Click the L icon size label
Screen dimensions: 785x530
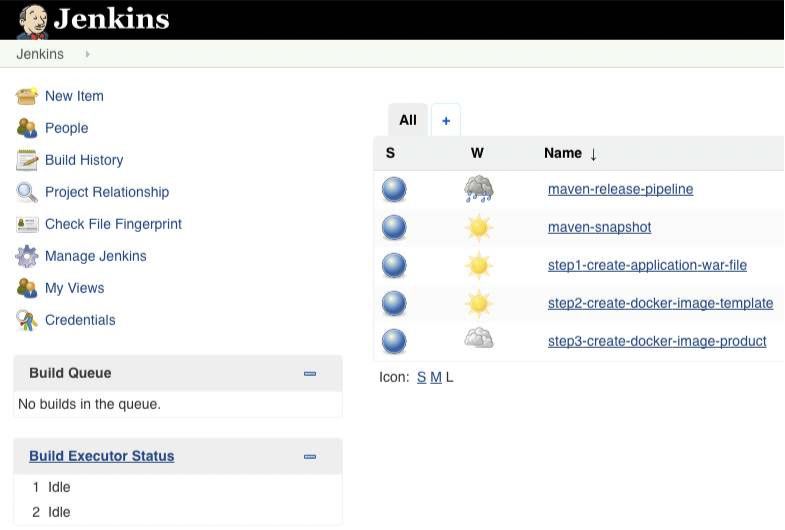pos(450,377)
